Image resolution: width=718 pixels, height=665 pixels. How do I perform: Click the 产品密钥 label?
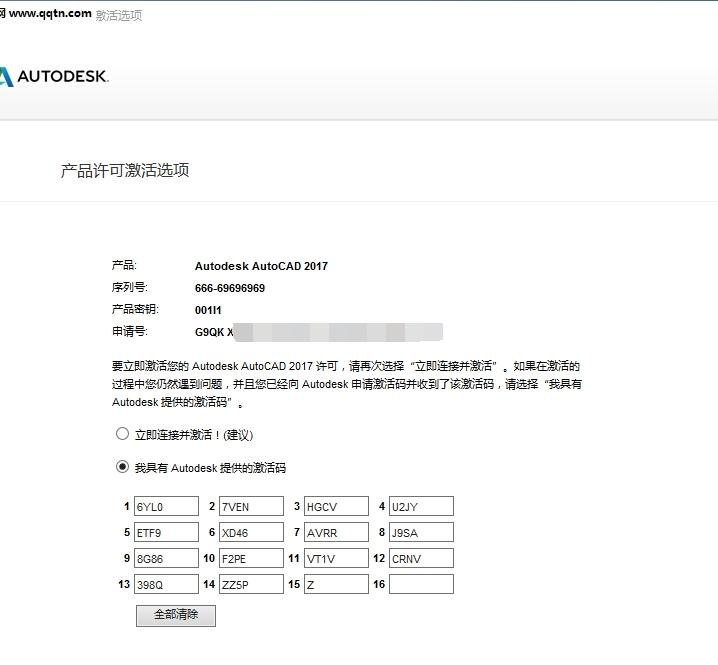pos(135,309)
